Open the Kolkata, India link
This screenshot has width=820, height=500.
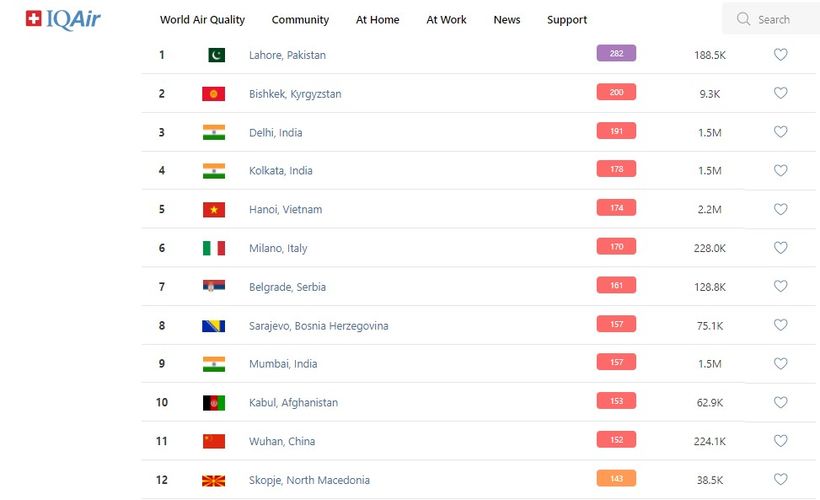tap(281, 171)
